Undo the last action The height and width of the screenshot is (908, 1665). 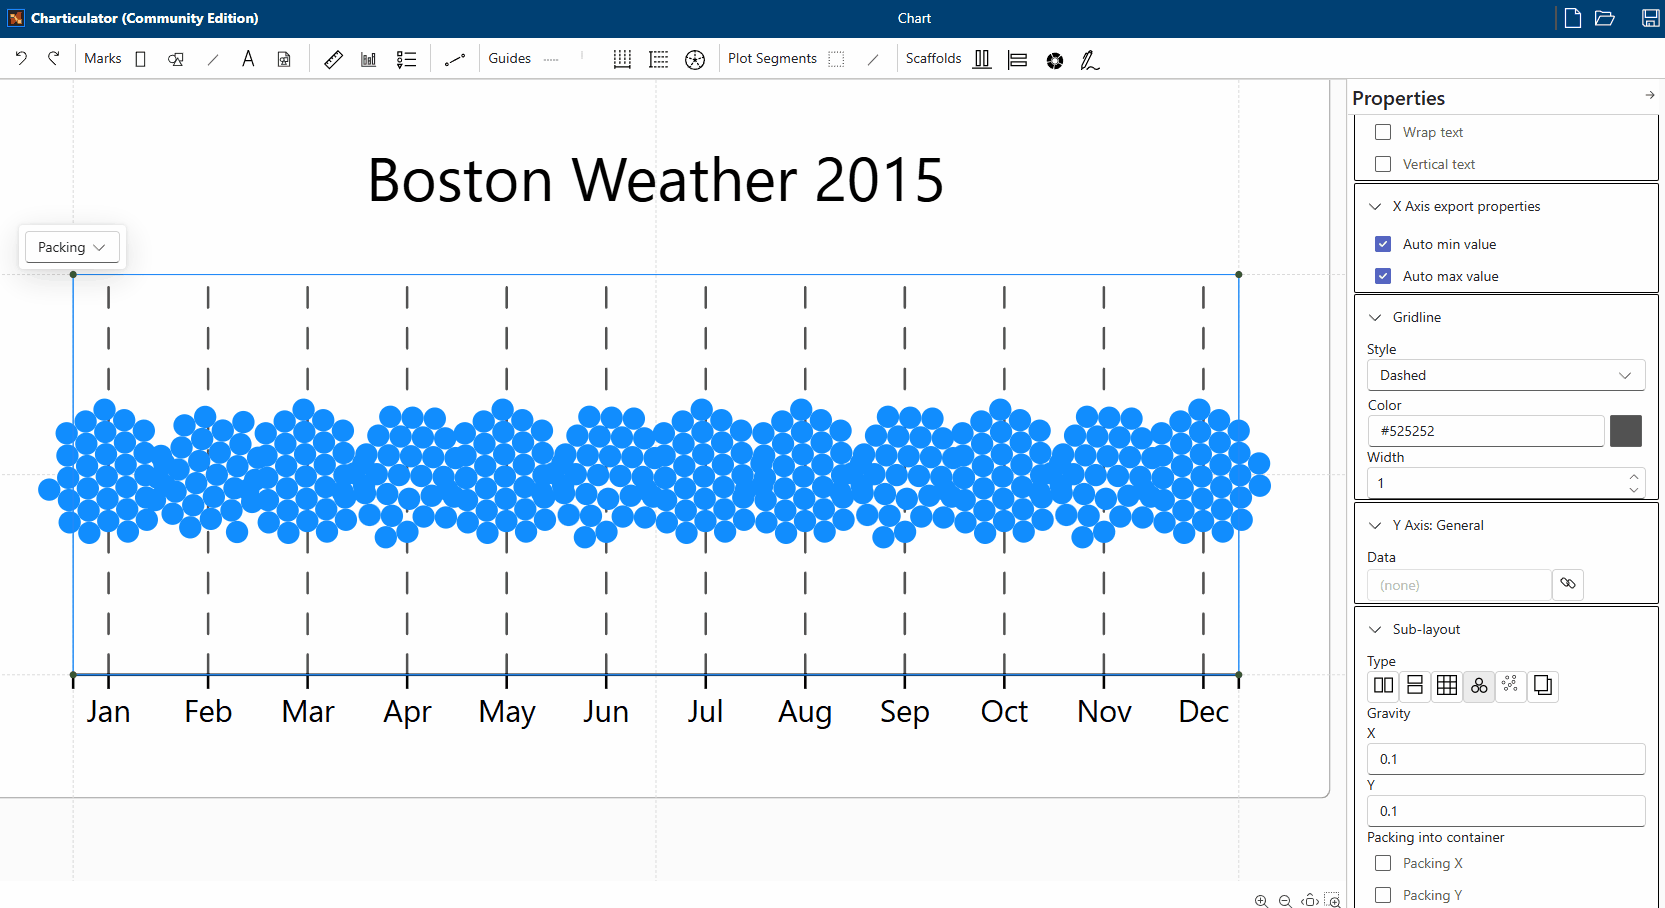(21, 59)
